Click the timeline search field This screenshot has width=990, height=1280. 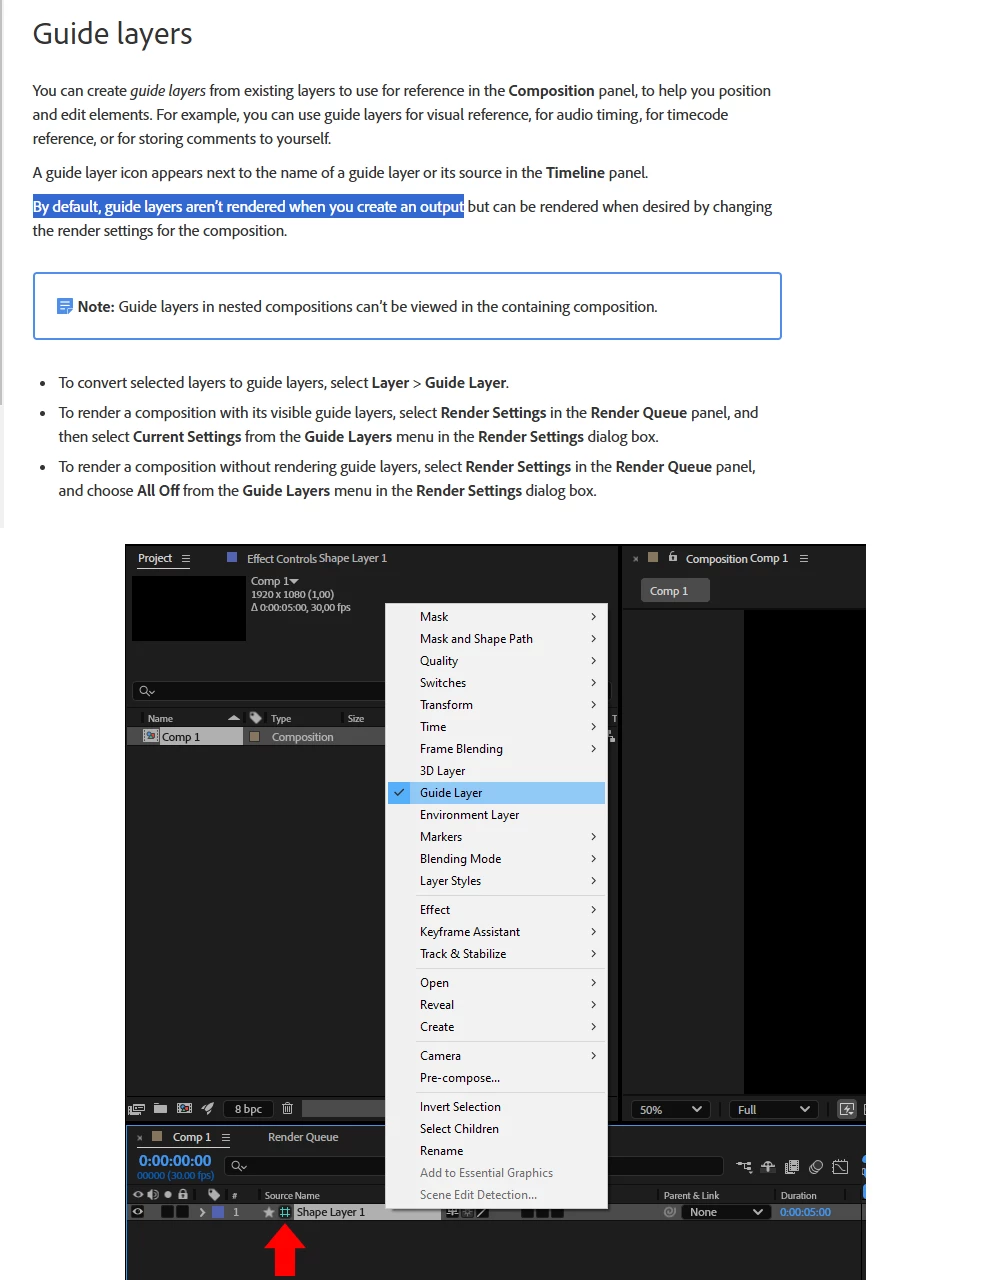(306, 1166)
